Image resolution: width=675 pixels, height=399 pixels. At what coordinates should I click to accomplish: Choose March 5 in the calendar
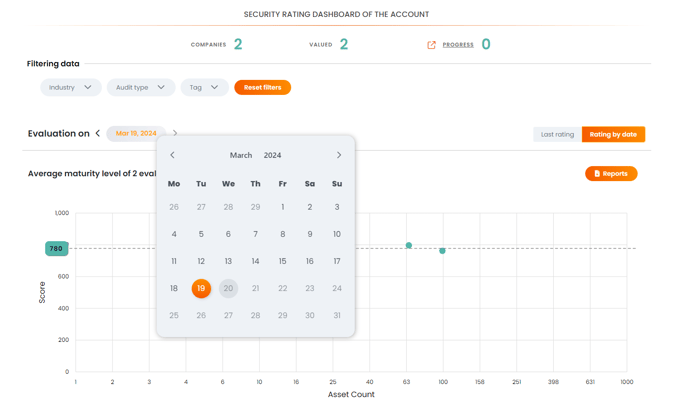point(201,234)
